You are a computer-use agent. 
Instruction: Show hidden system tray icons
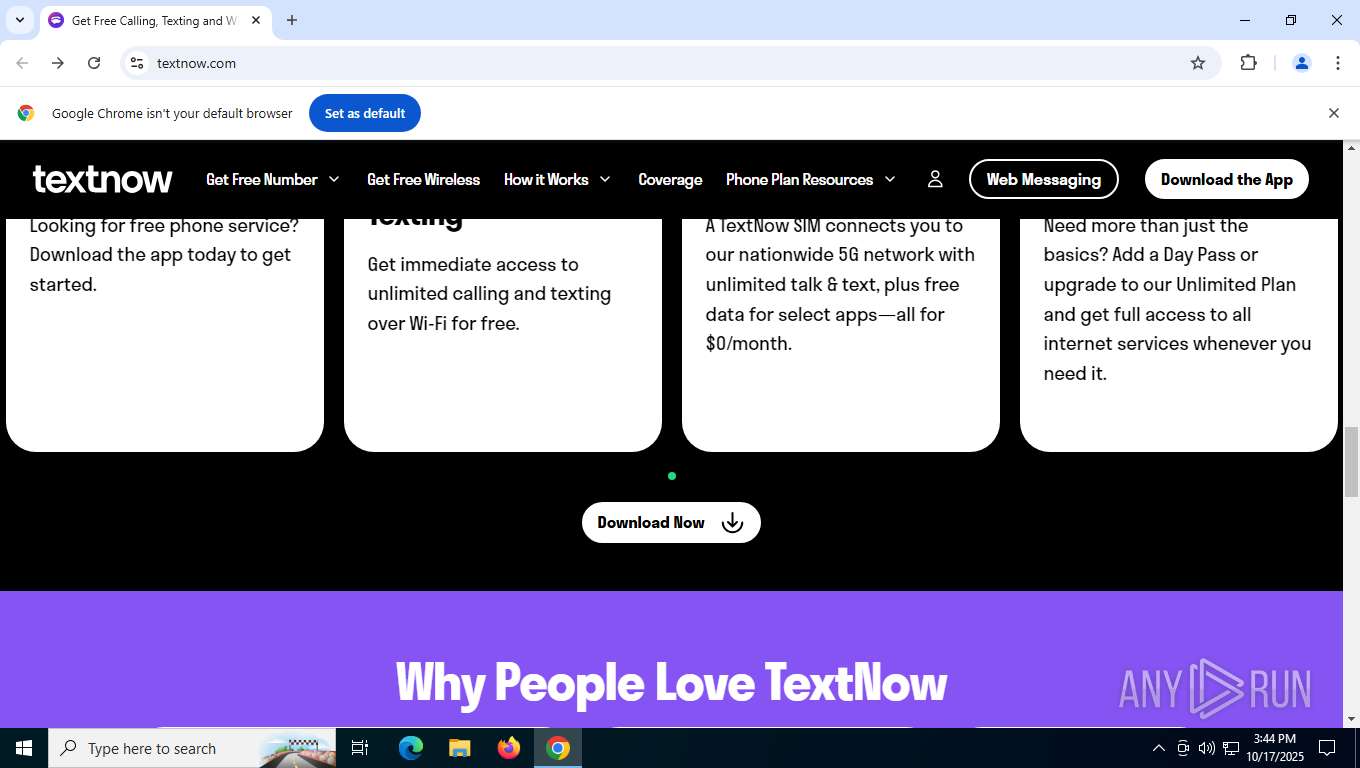tap(1158, 748)
